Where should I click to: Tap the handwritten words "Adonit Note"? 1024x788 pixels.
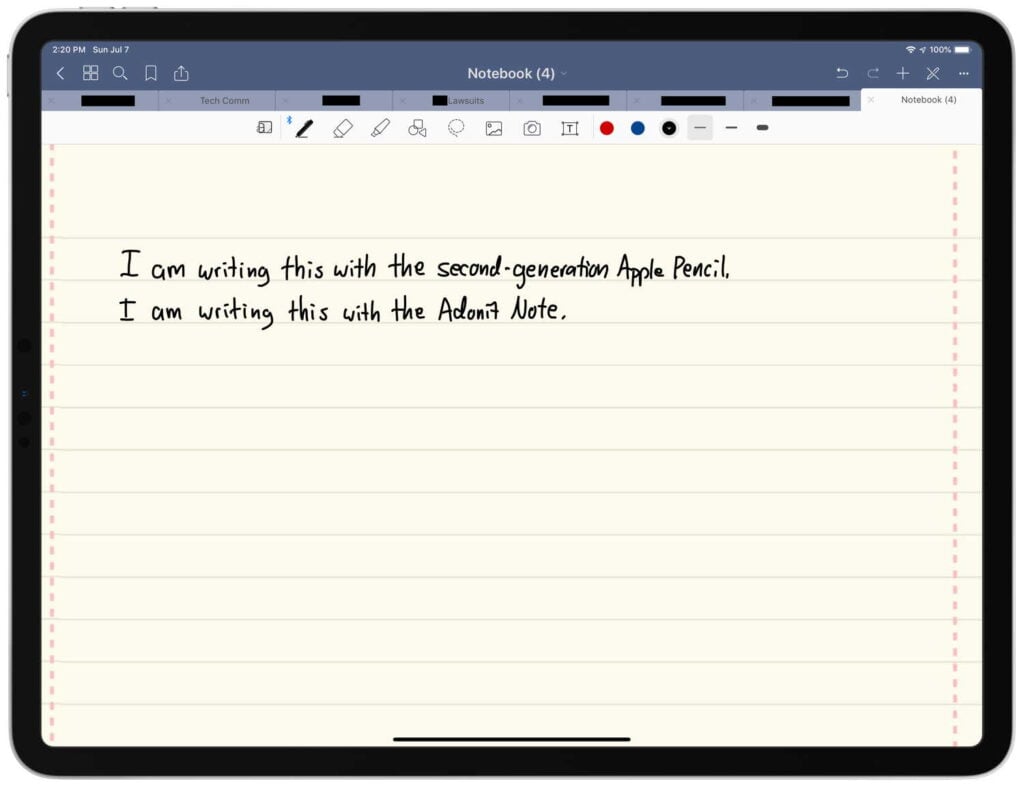pyautogui.click(x=502, y=309)
